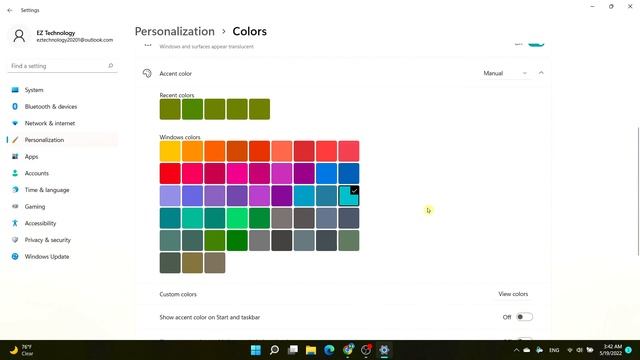Open the Windows Start menu

click(256, 350)
